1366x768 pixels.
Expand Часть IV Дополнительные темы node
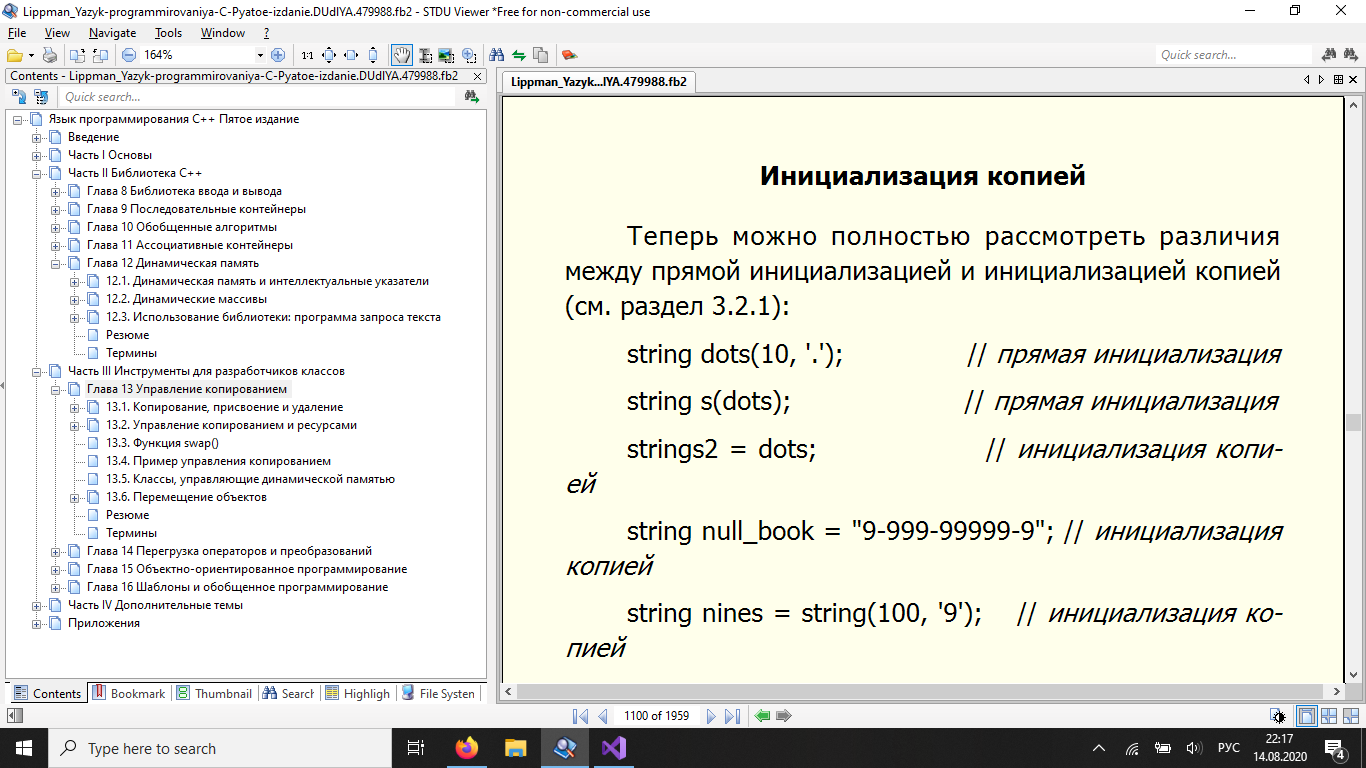[x=37, y=605]
